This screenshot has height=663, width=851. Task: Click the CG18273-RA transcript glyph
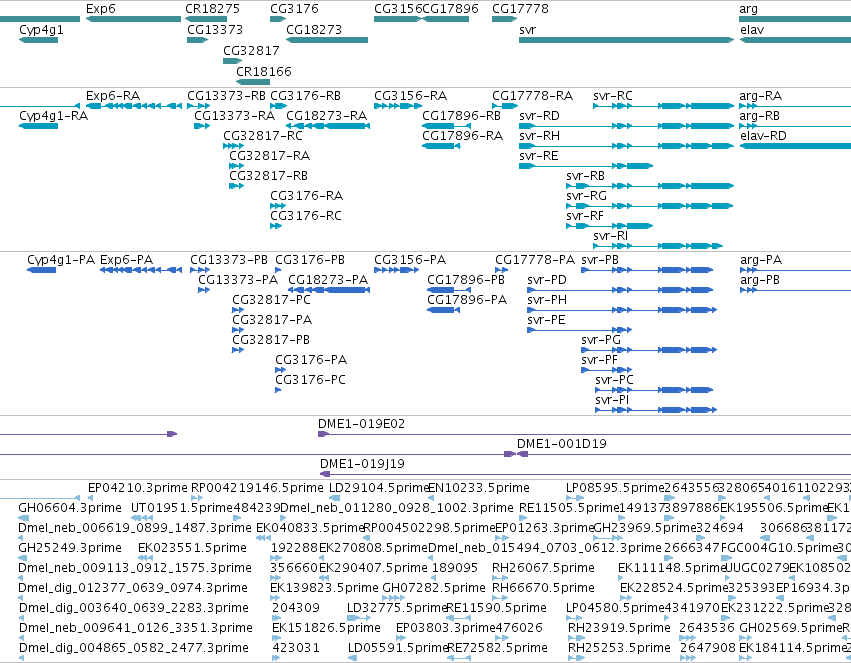point(328,126)
